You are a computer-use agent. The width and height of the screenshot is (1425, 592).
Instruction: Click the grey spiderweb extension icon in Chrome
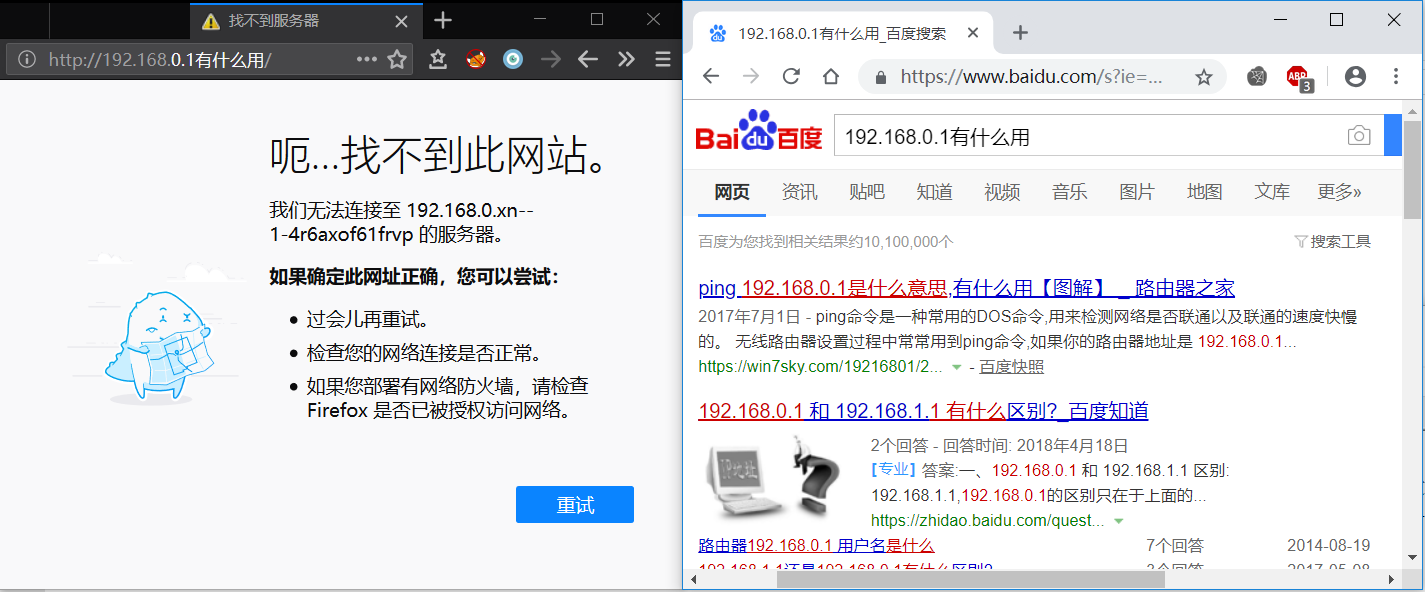click(1258, 76)
